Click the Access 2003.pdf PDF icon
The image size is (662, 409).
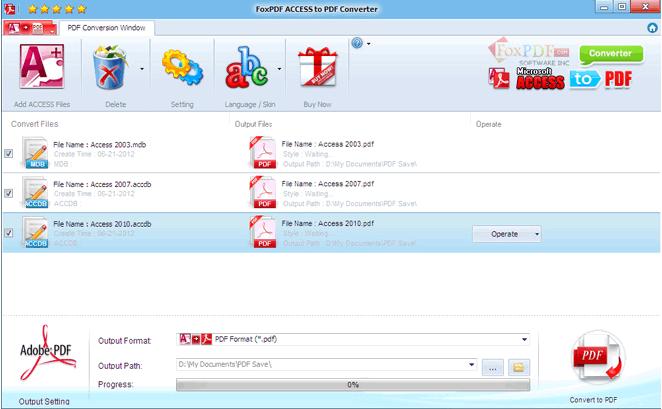coord(263,152)
